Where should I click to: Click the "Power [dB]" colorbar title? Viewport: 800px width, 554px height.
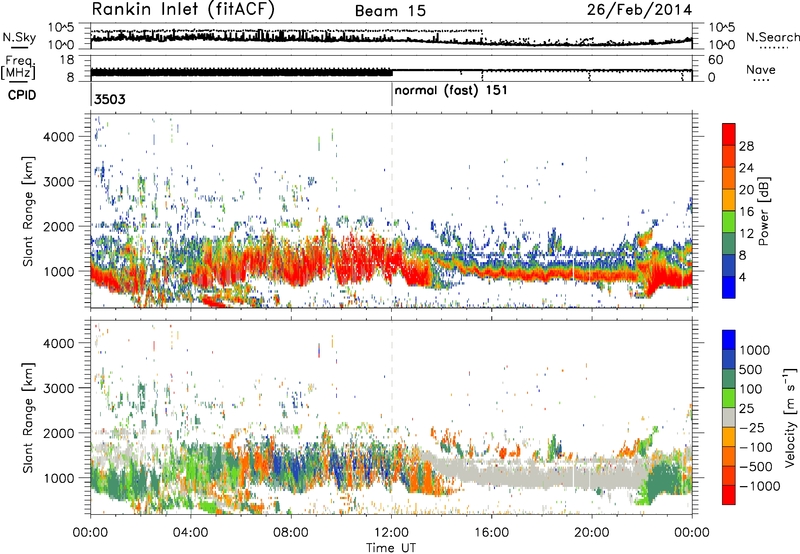(763, 211)
